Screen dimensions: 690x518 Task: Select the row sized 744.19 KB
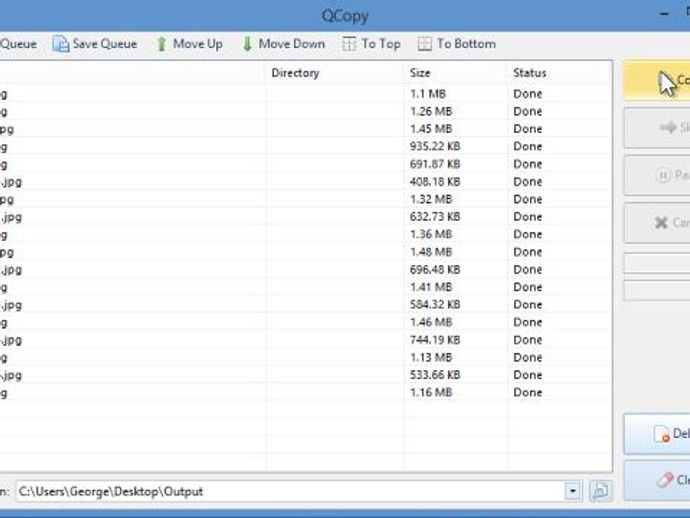(306, 340)
